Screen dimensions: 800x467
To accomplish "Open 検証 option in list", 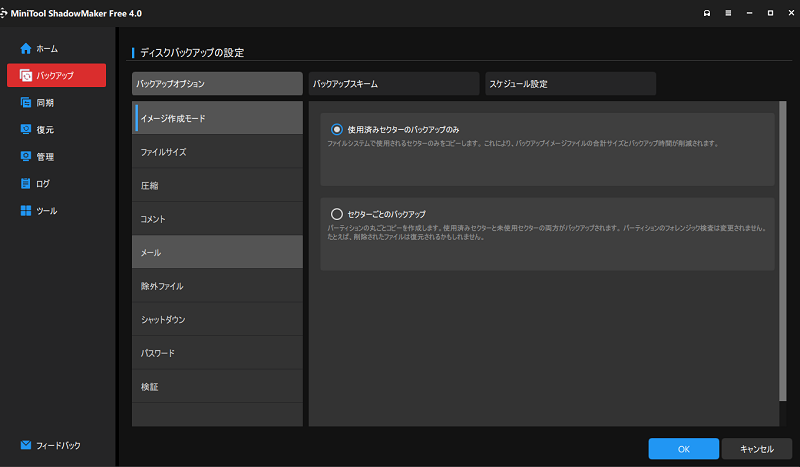I will 217,386.
